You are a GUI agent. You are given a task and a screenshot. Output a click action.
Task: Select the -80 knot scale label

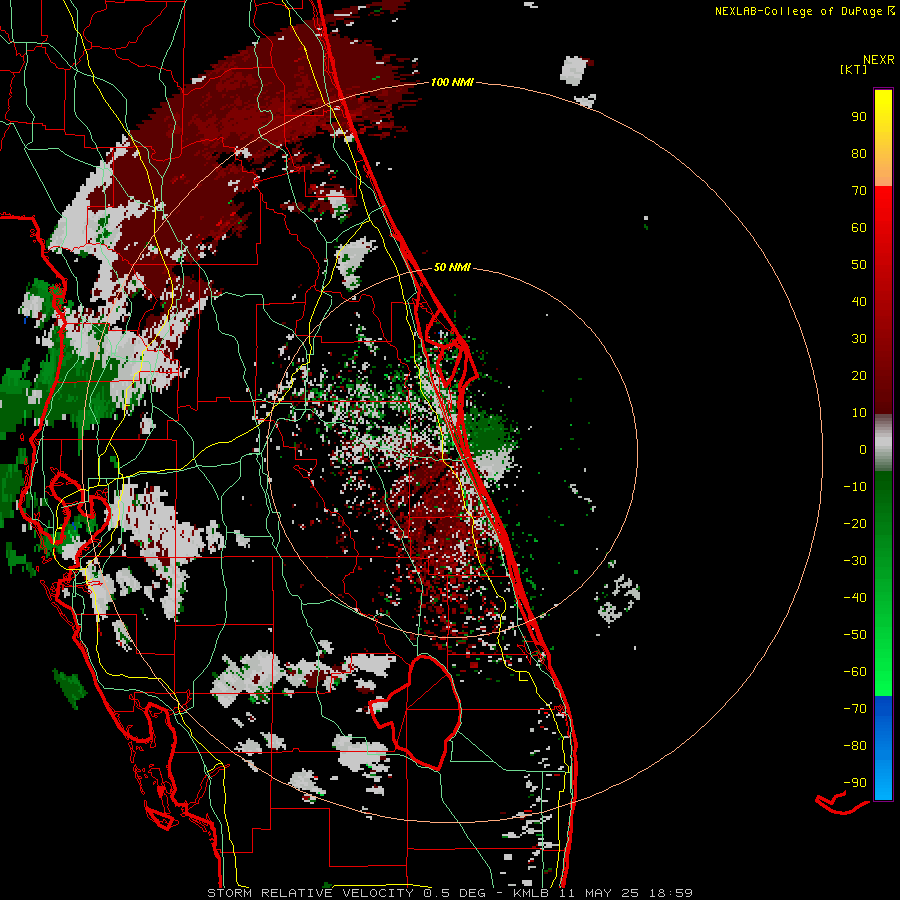pos(855,746)
